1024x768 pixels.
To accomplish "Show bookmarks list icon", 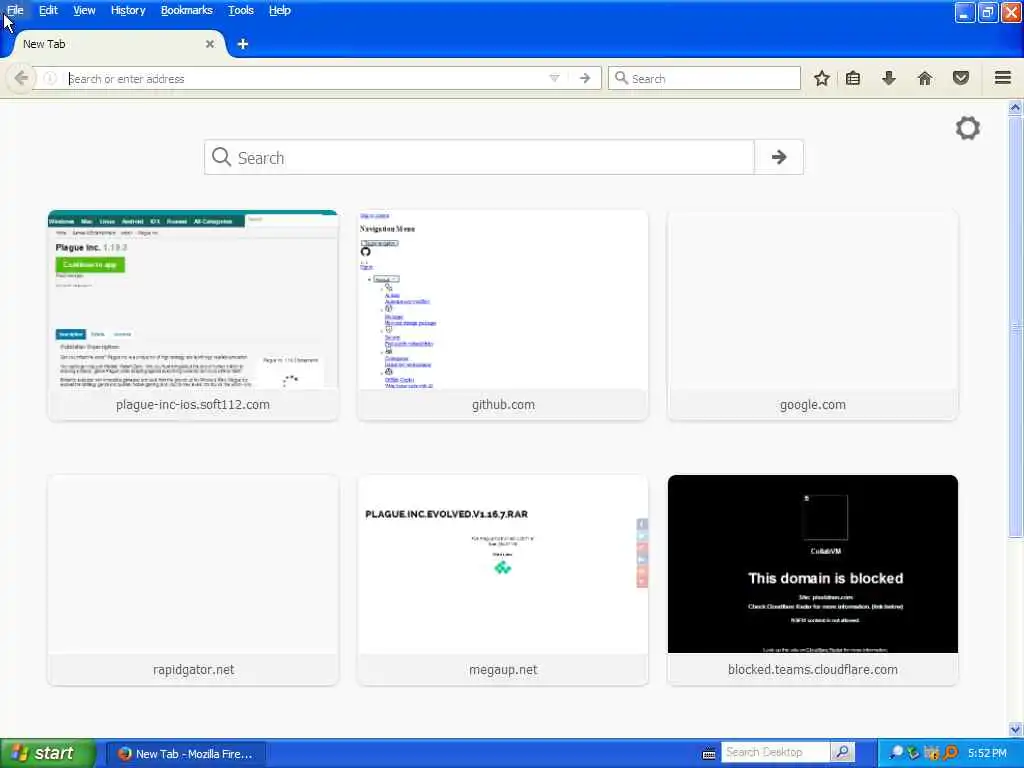I will coord(853,78).
